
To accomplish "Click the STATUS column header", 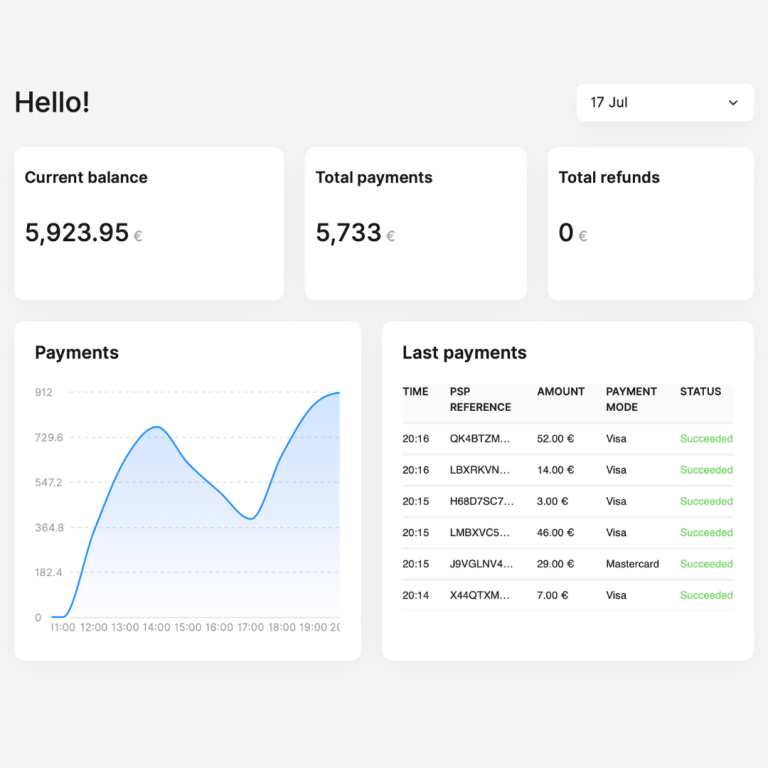I will 700,392.
